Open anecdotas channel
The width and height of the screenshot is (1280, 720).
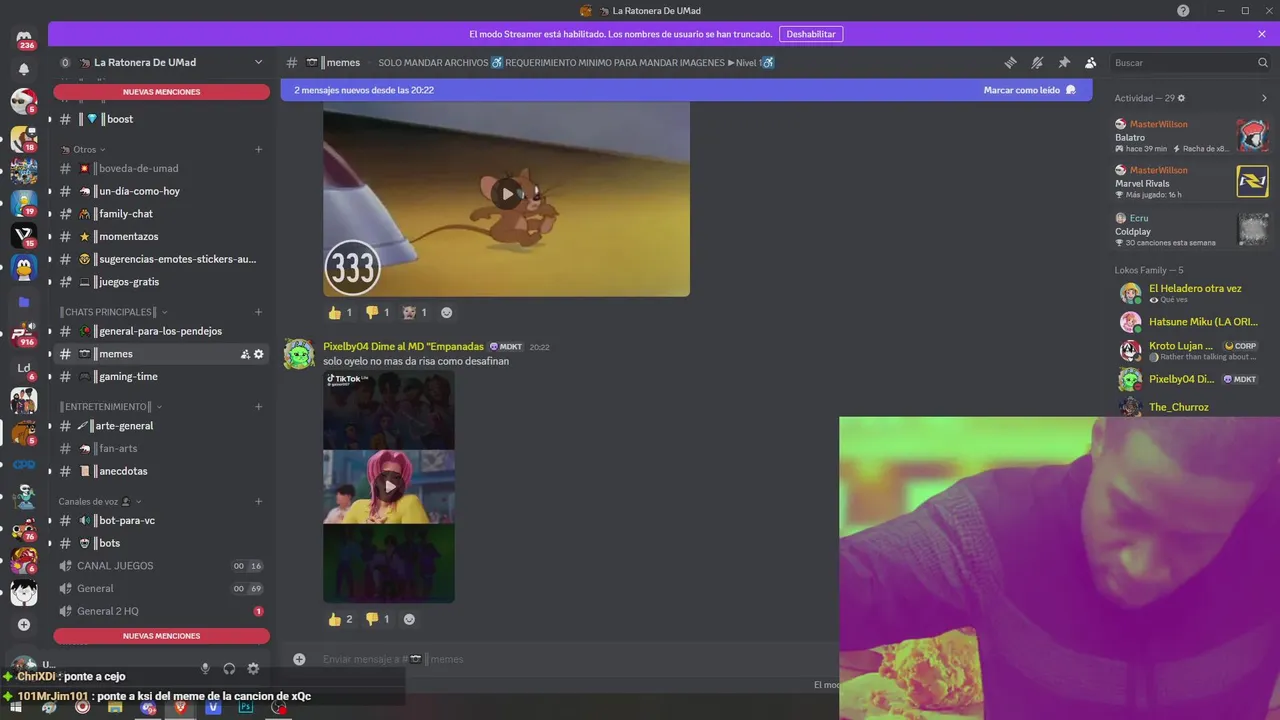[x=161, y=471]
